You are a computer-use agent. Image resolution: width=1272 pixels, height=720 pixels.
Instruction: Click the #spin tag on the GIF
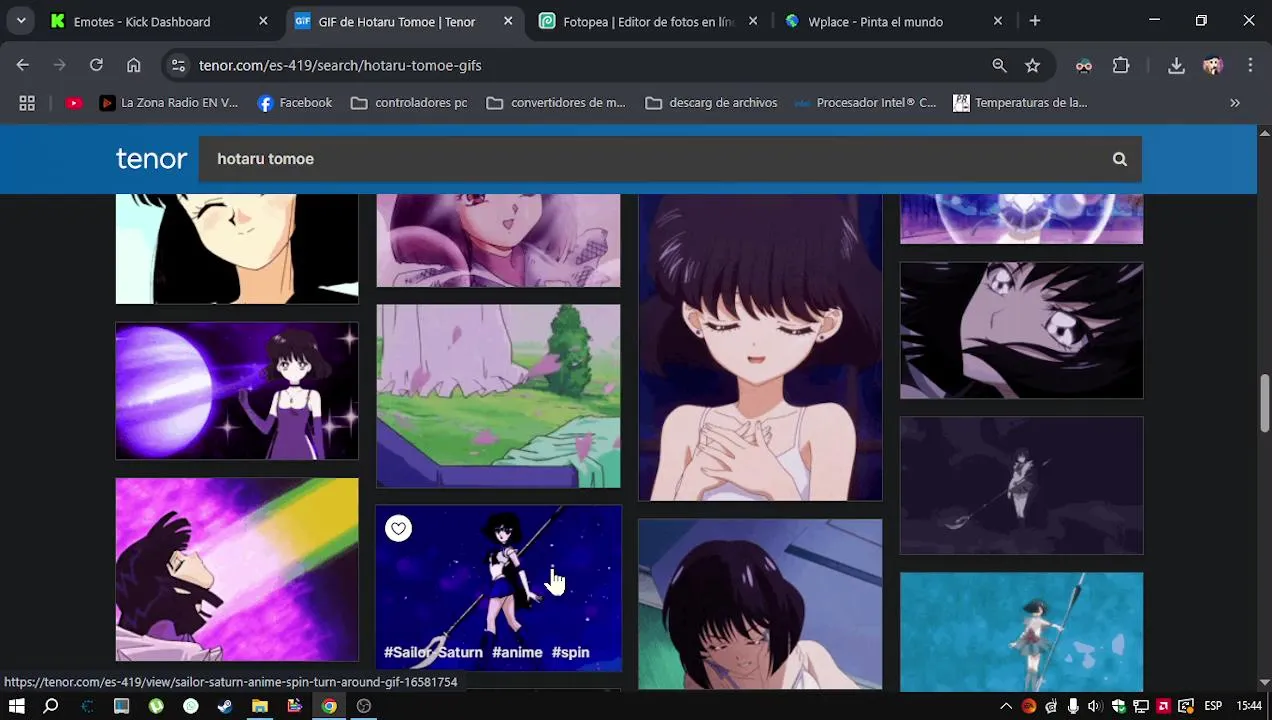click(570, 652)
